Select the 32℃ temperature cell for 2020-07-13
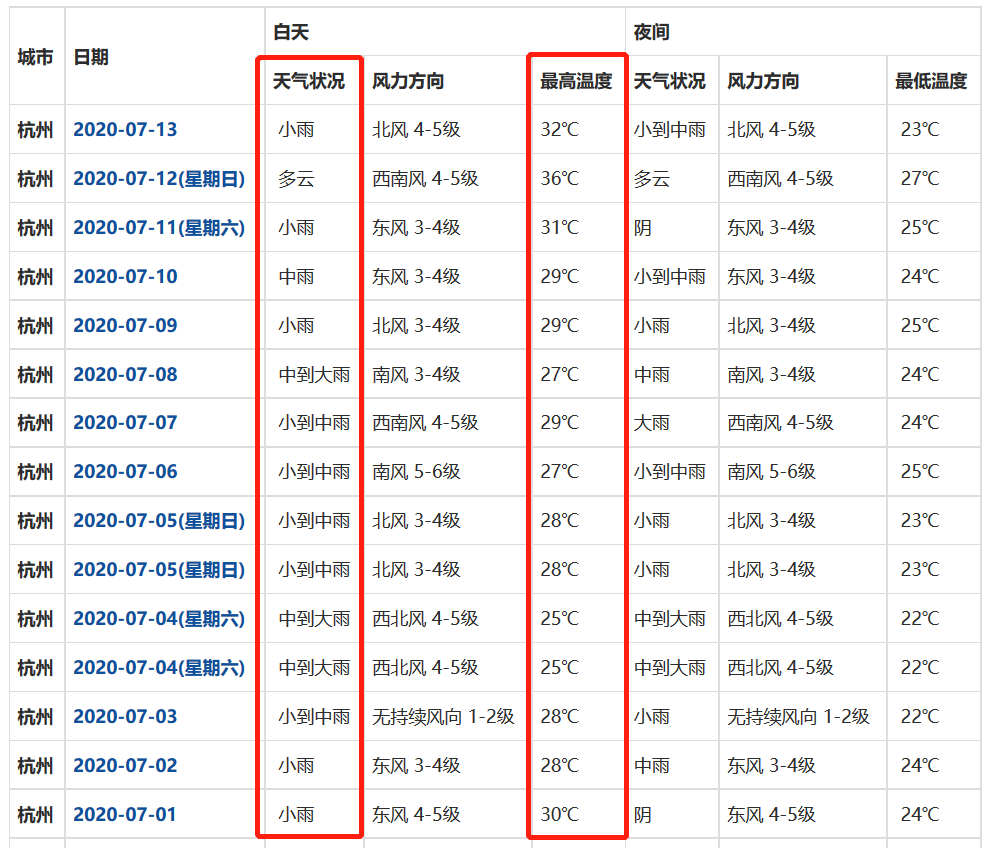The image size is (990, 848). [x=559, y=130]
